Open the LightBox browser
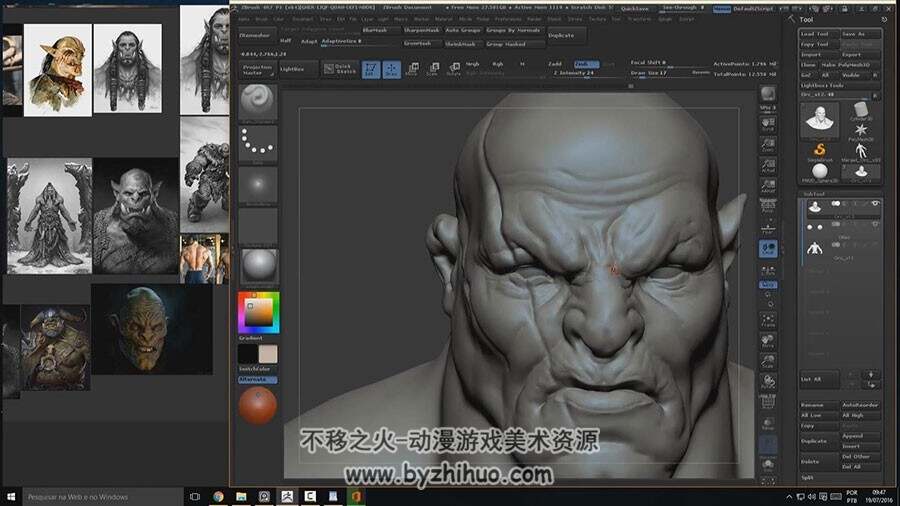Viewport: 900px width, 506px height. click(298, 69)
